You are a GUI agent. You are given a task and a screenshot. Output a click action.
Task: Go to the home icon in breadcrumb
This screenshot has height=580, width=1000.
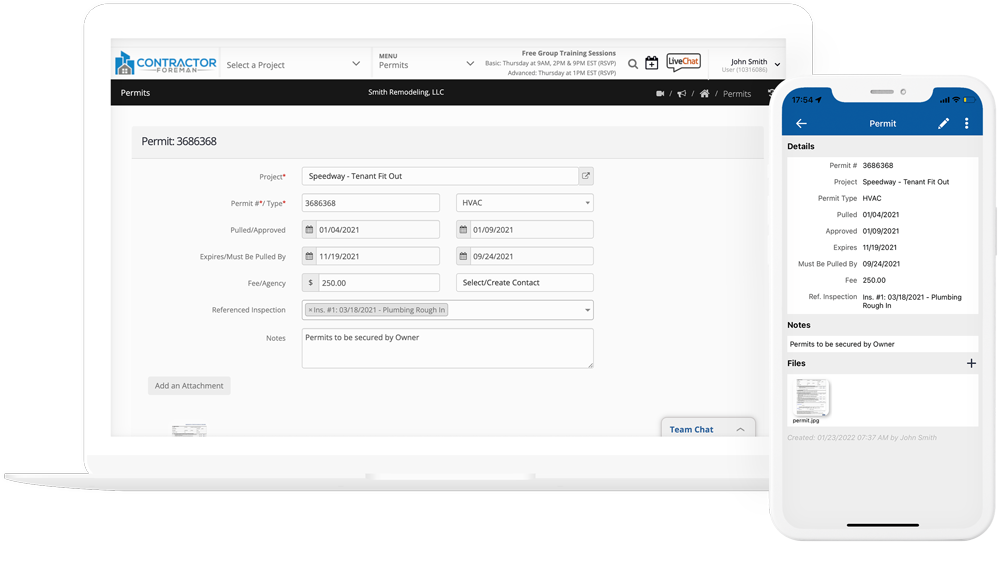pyautogui.click(x=705, y=94)
